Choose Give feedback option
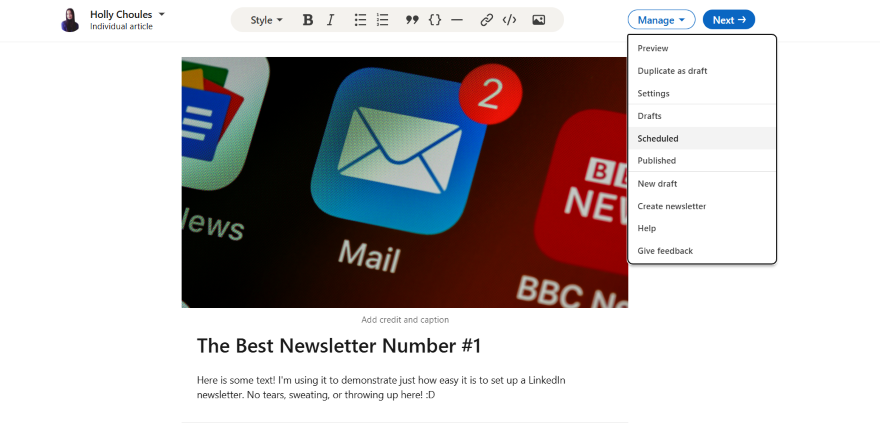The image size is (880, 444). (702, 251)
